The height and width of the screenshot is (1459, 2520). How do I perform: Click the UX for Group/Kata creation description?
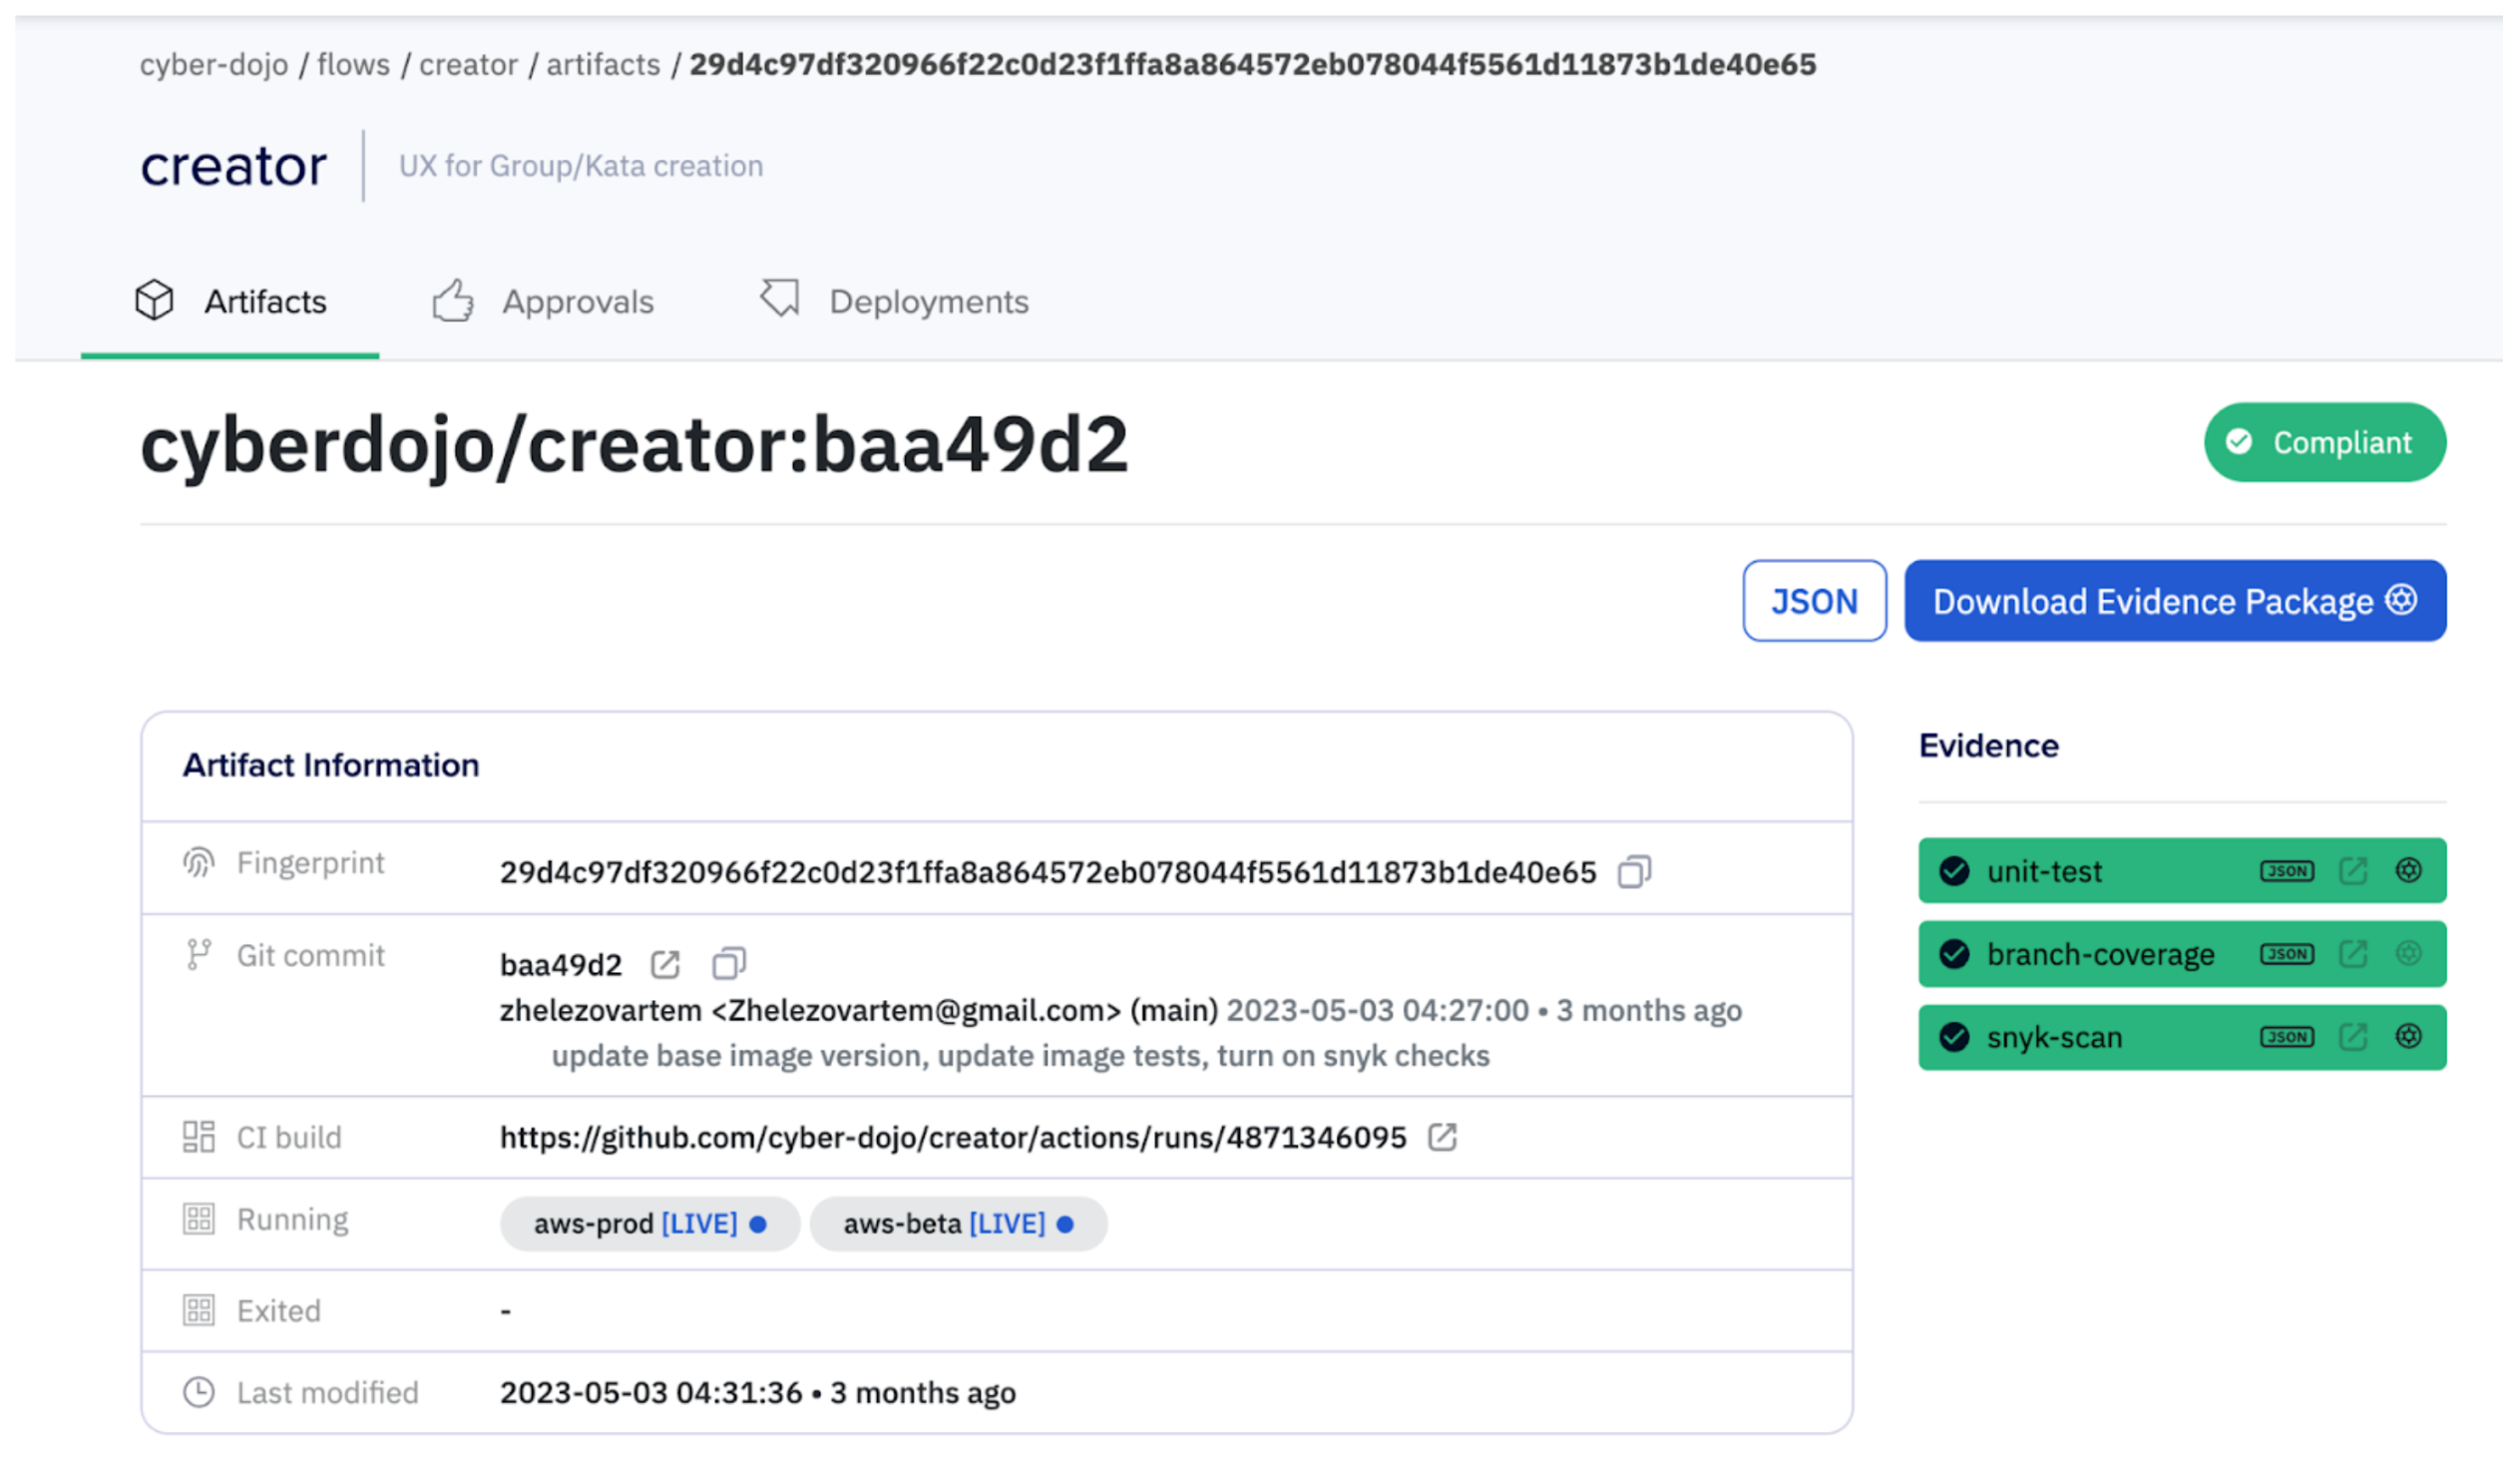(581, 166)
